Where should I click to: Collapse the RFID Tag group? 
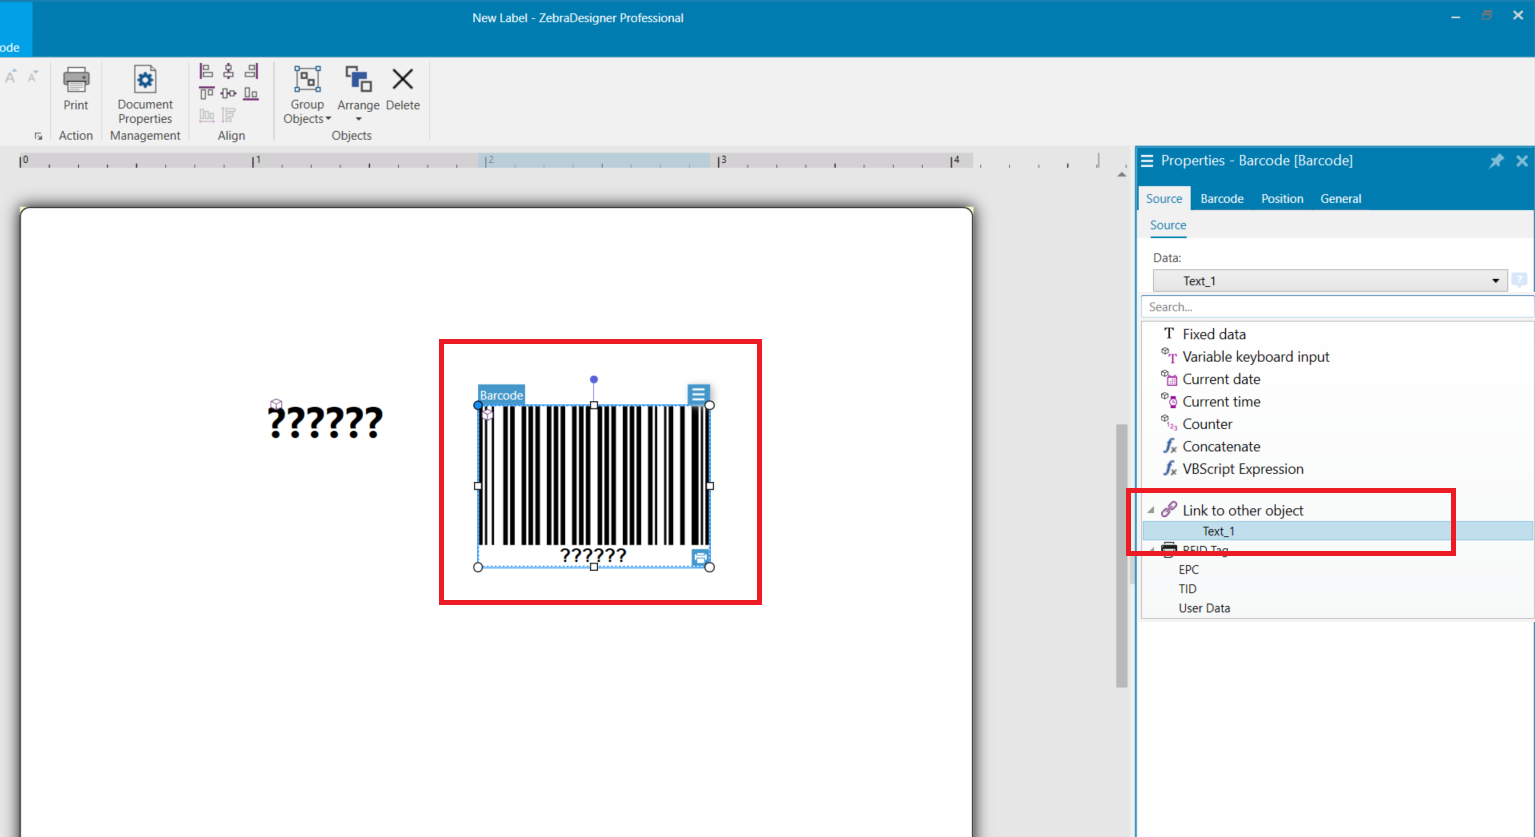click(1150, 550)
